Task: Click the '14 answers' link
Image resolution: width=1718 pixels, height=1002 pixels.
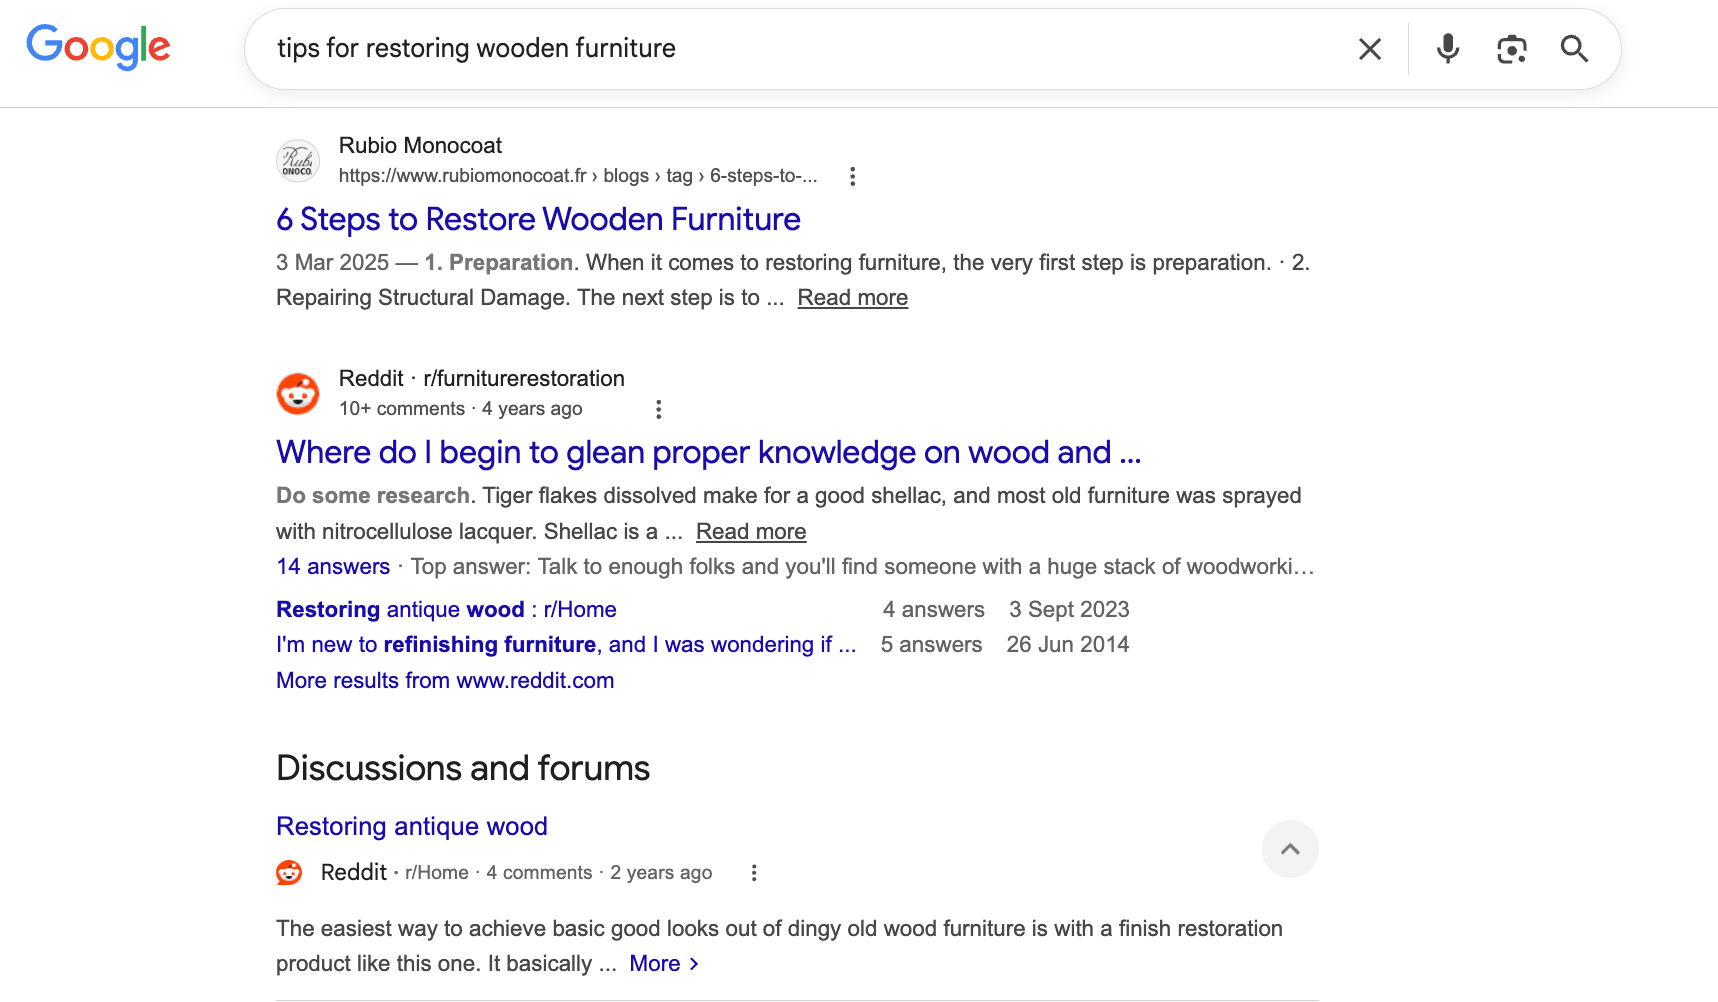Action: tap(333, 566)
